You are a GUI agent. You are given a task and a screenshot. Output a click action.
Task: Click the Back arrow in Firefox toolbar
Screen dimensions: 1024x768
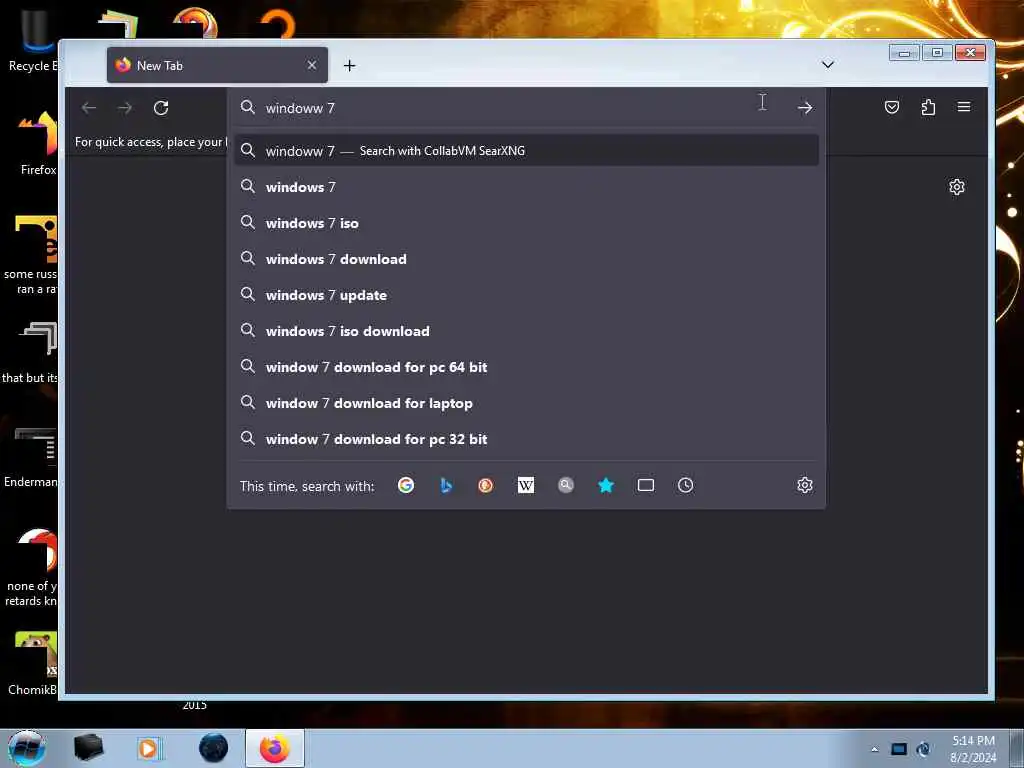89,108
